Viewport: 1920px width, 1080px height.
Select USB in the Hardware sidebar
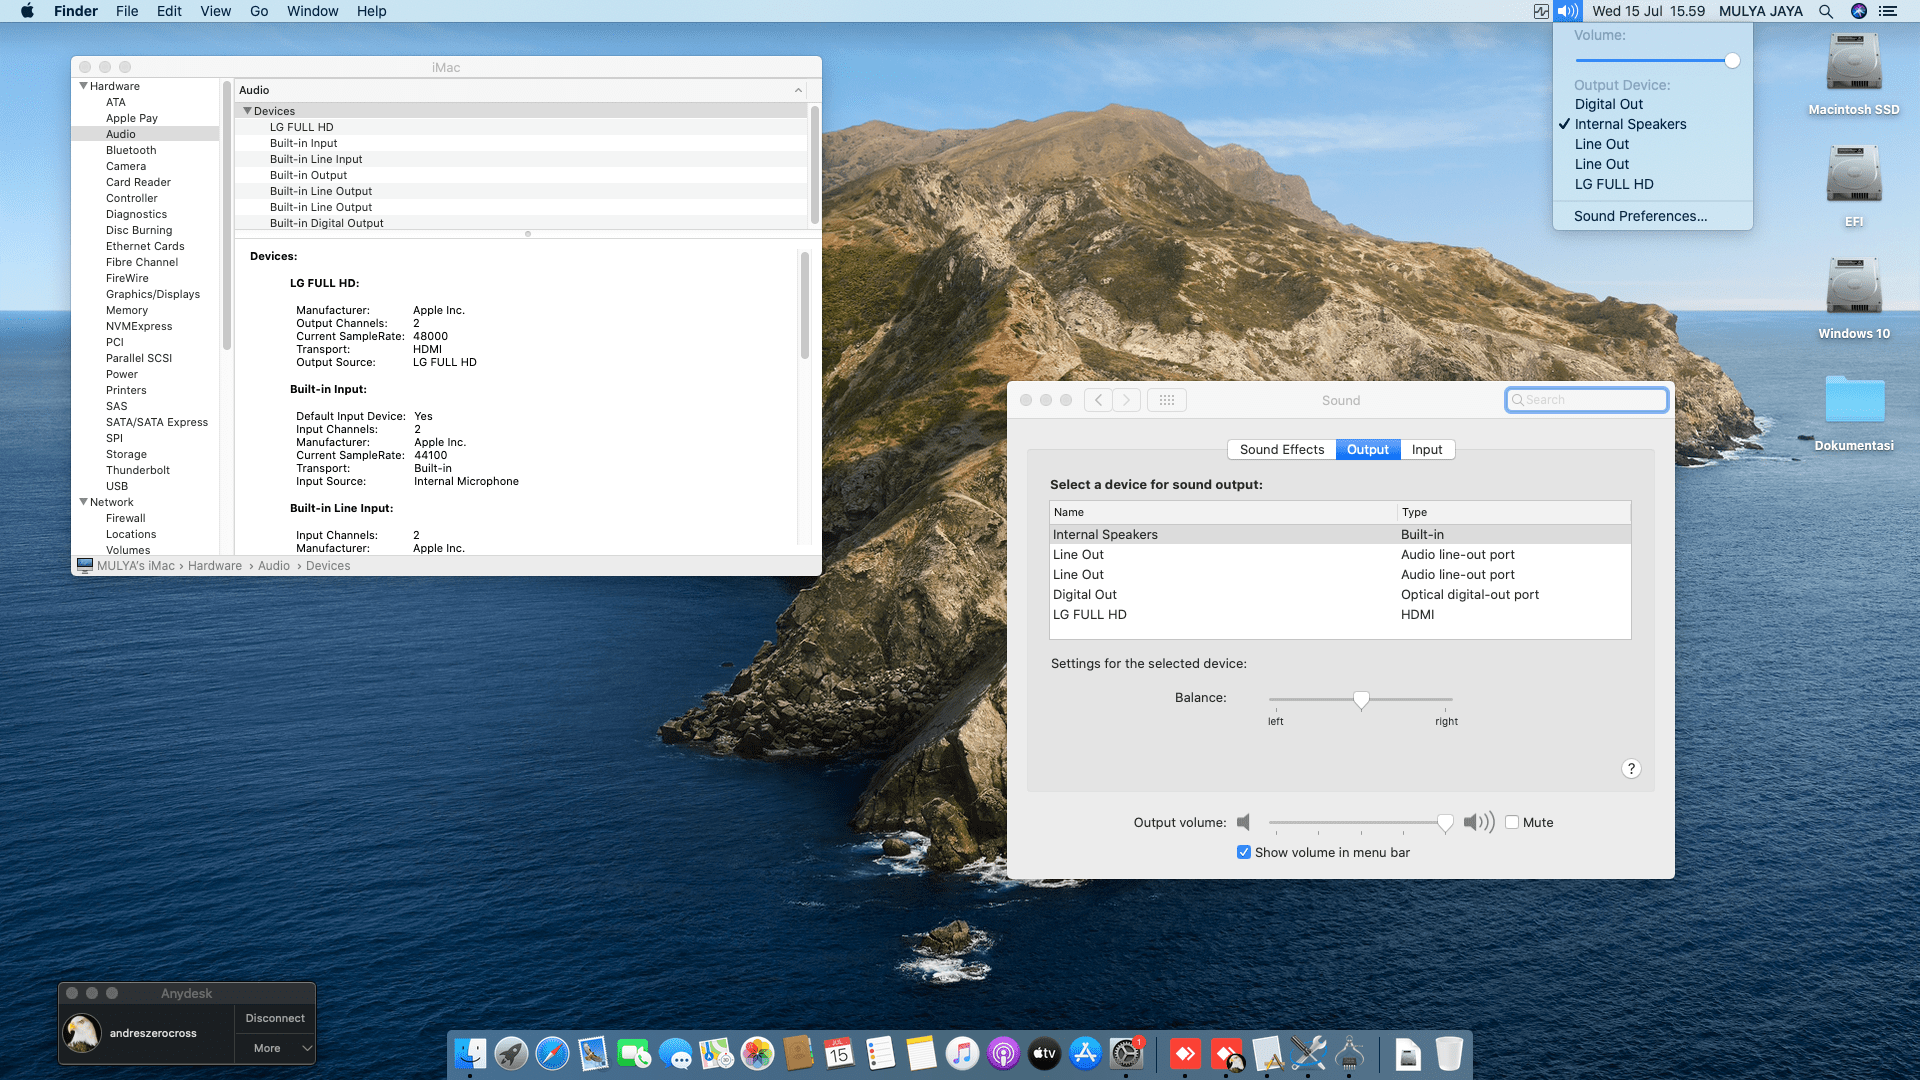click(x=117, y=486)
